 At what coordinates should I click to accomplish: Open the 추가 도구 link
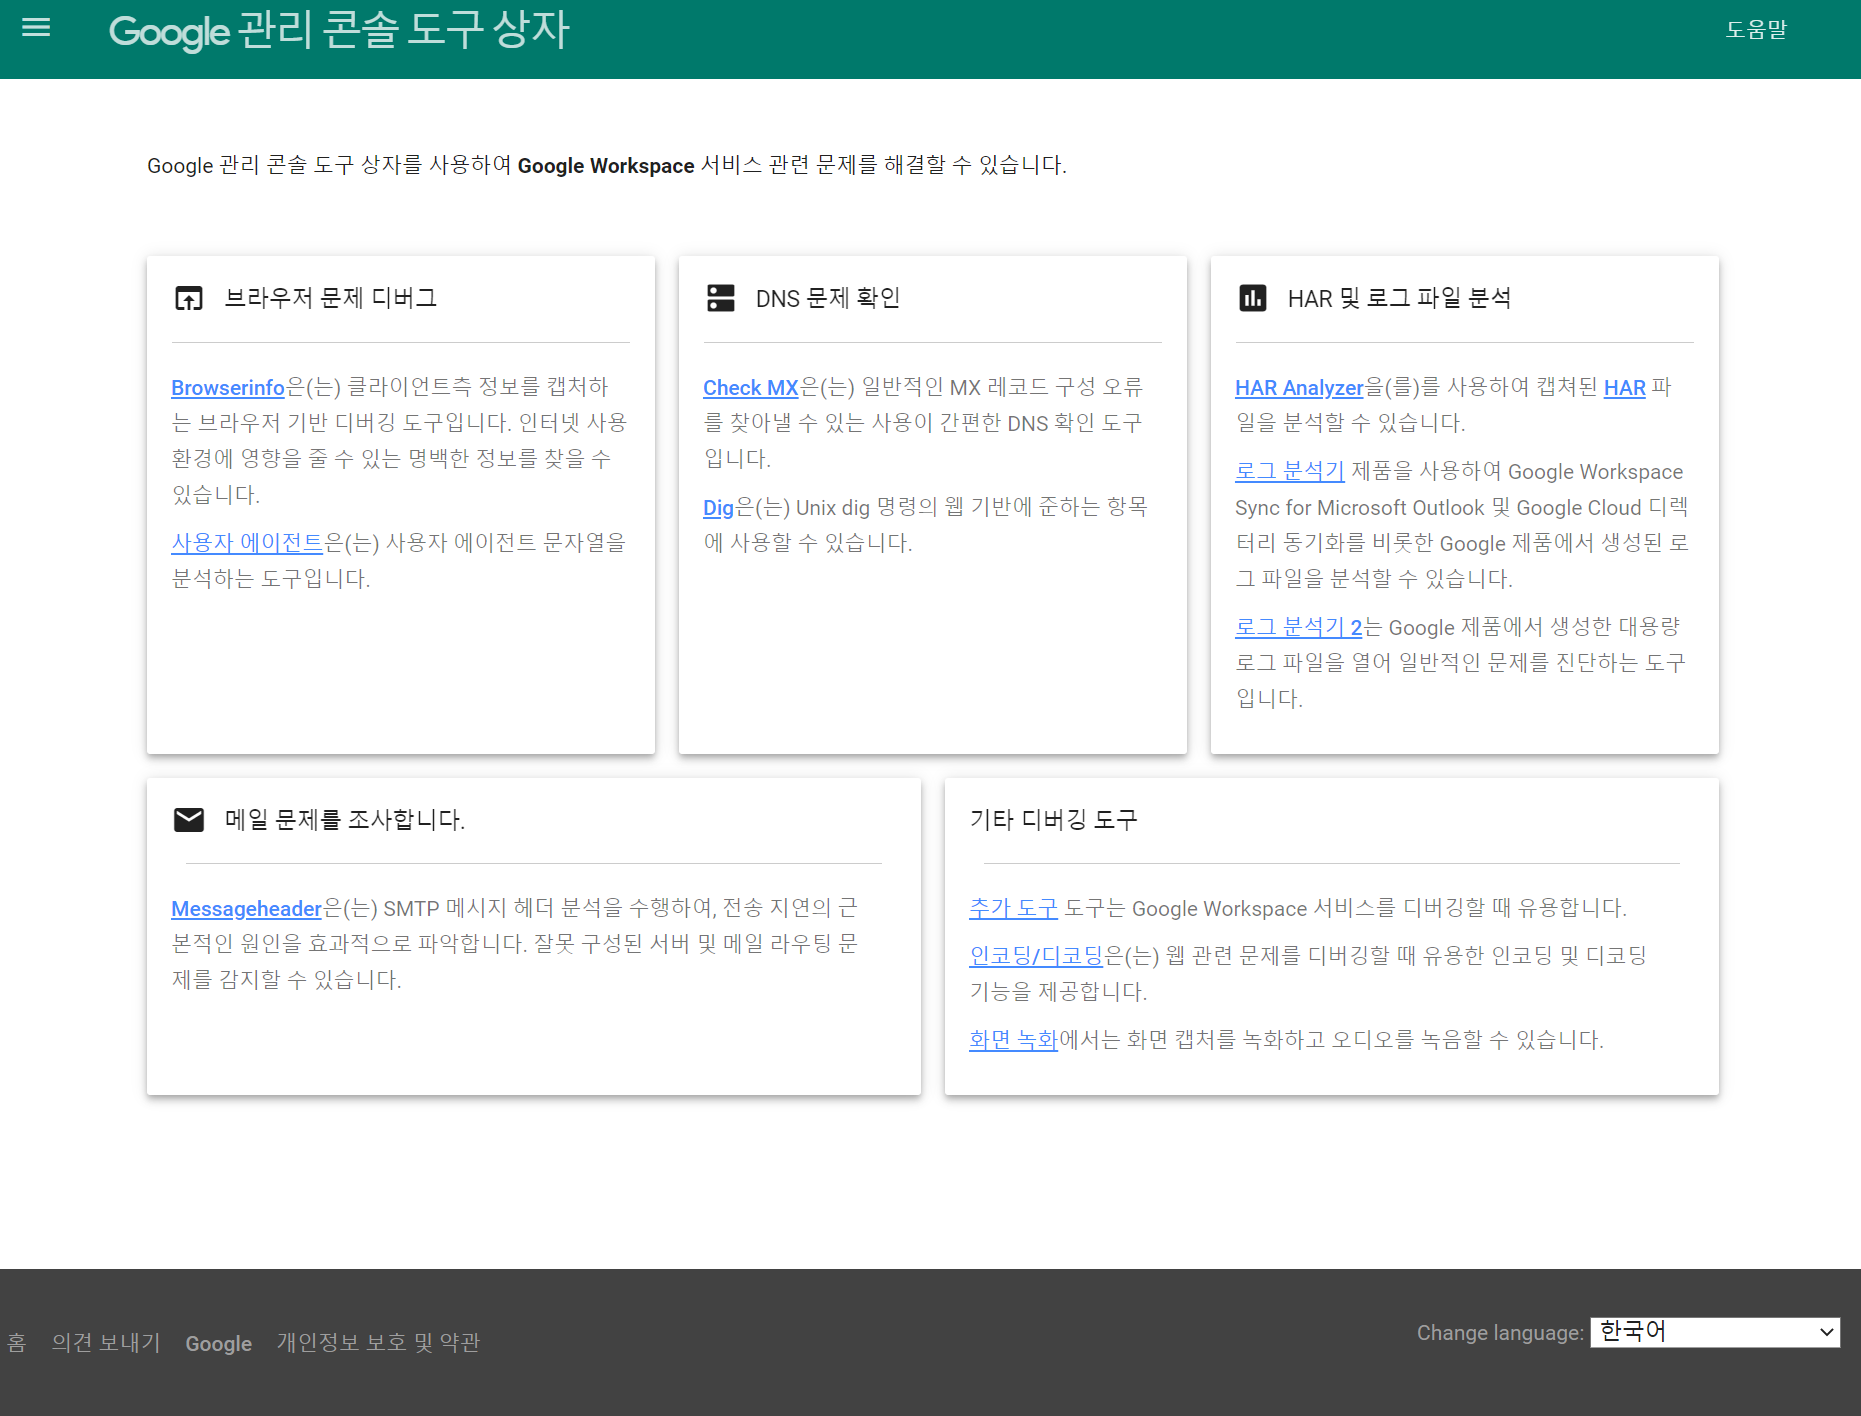pyautogui.click(x=1012, y=908)
